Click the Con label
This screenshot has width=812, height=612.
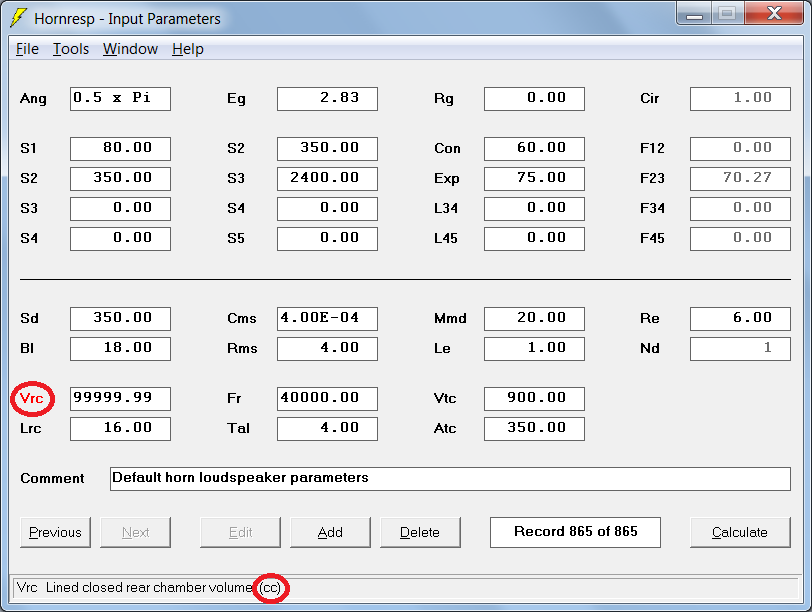(x=447, y=149)
